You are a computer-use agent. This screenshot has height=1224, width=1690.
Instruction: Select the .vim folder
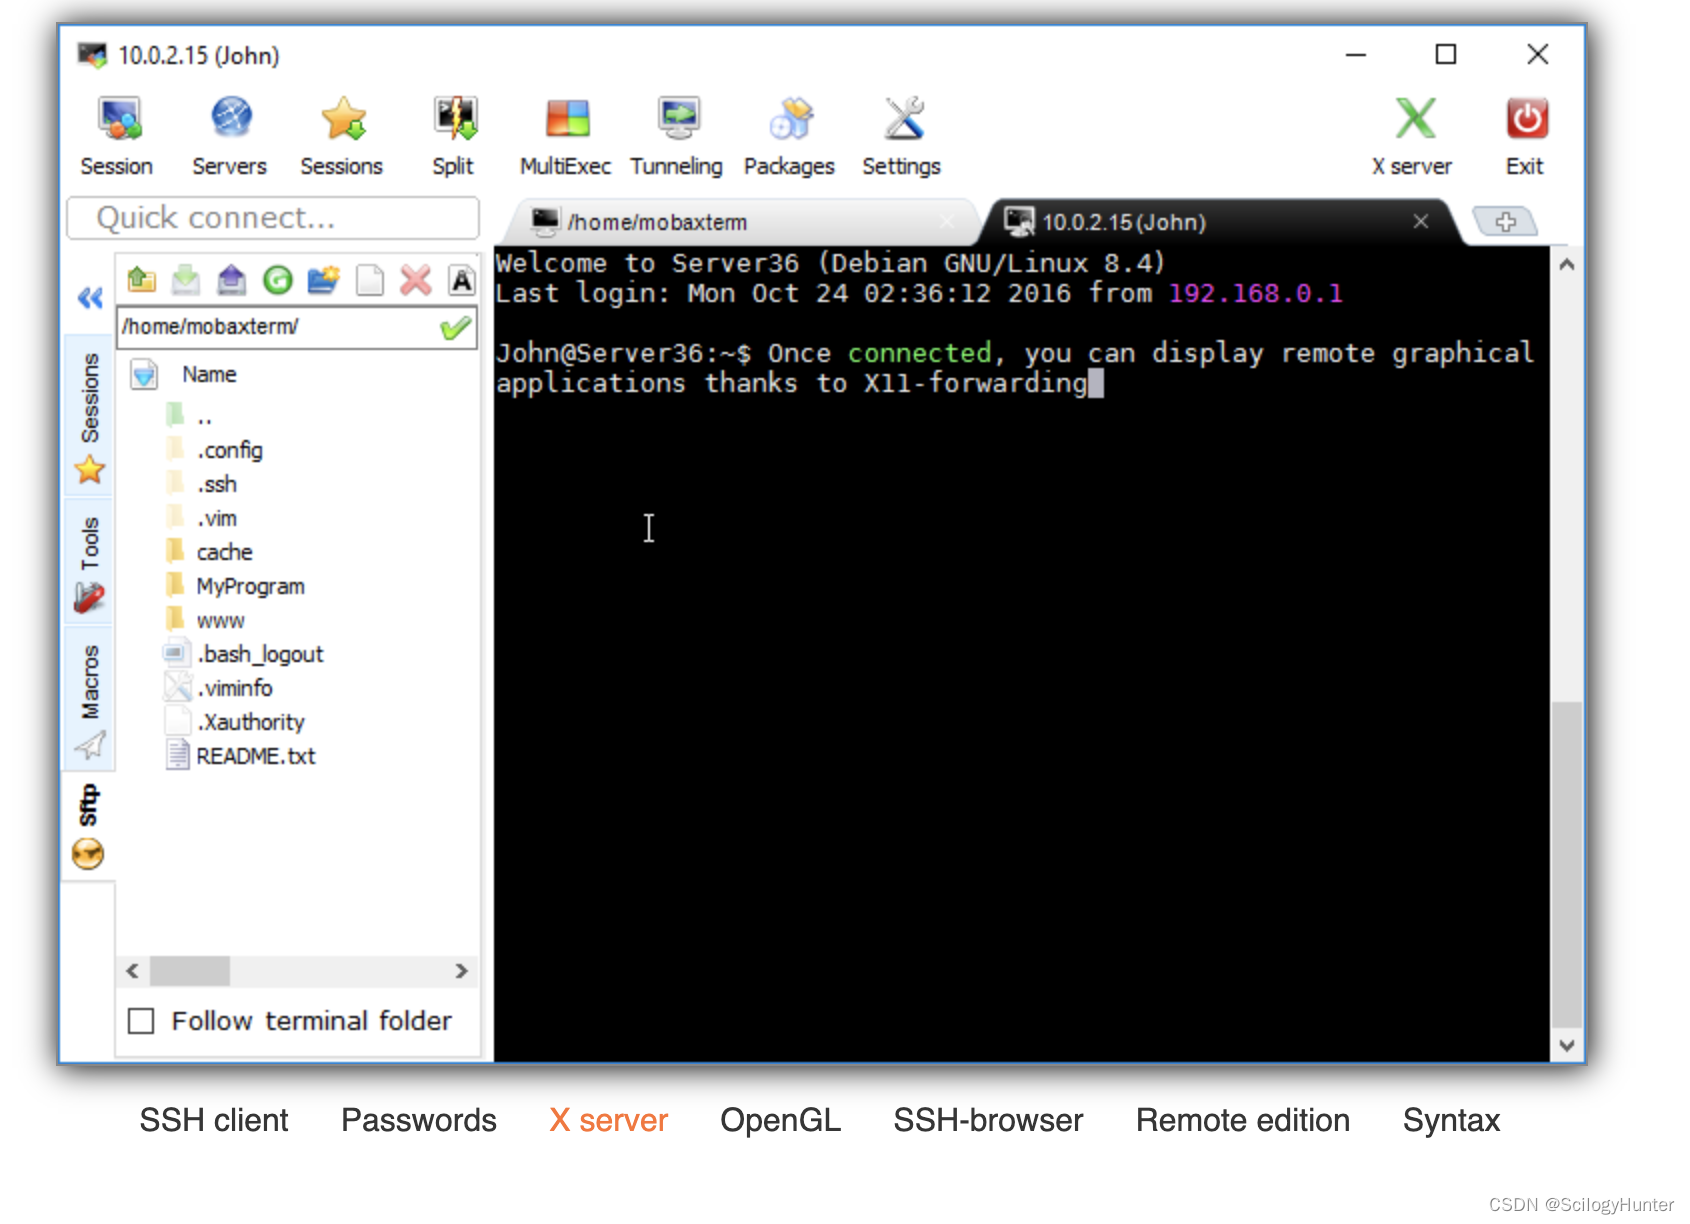point(216,518)
